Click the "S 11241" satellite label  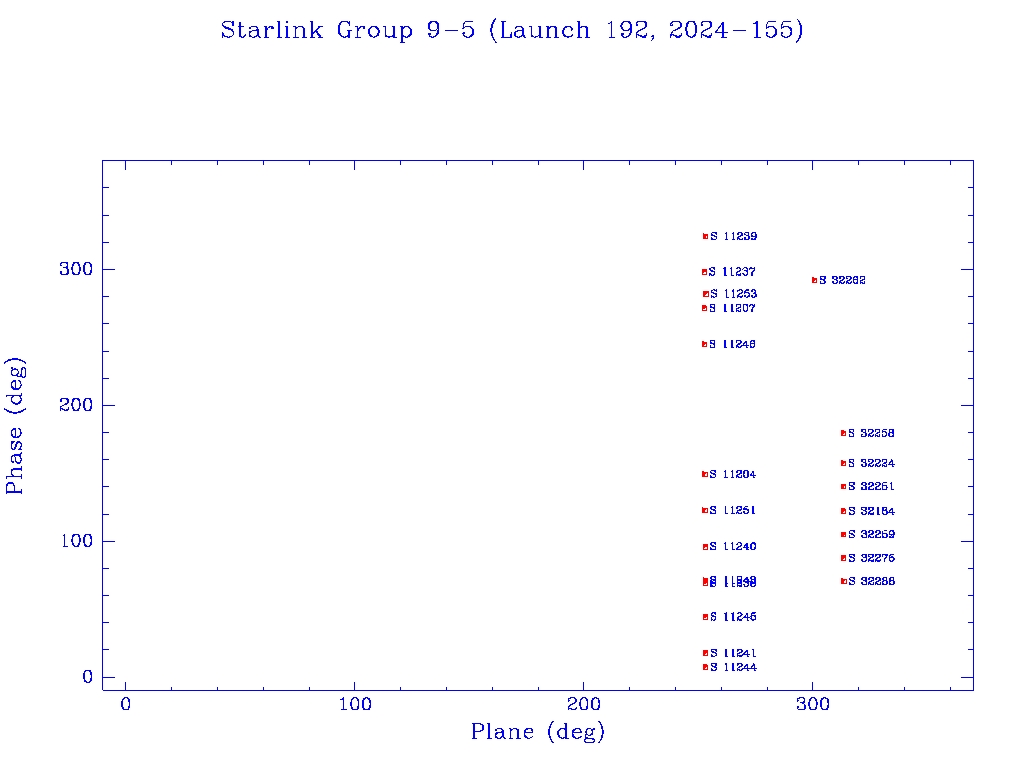click(x=733, y=653)
